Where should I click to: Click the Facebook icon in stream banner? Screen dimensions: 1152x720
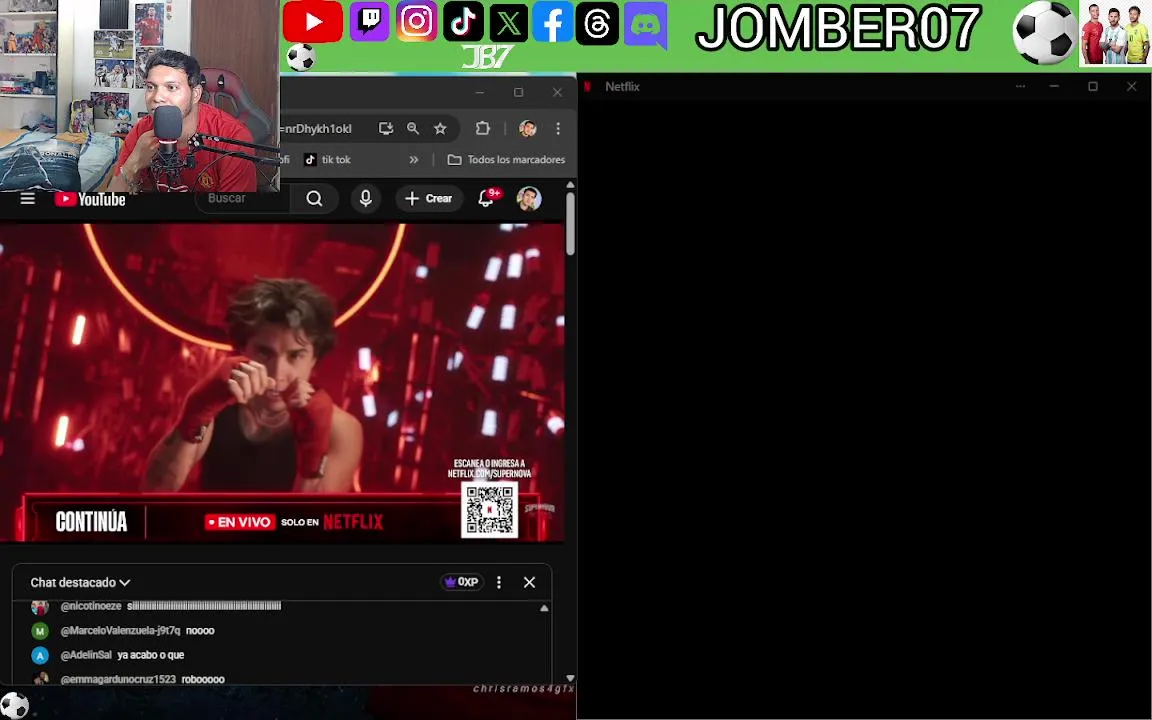(x=552, y=22)
